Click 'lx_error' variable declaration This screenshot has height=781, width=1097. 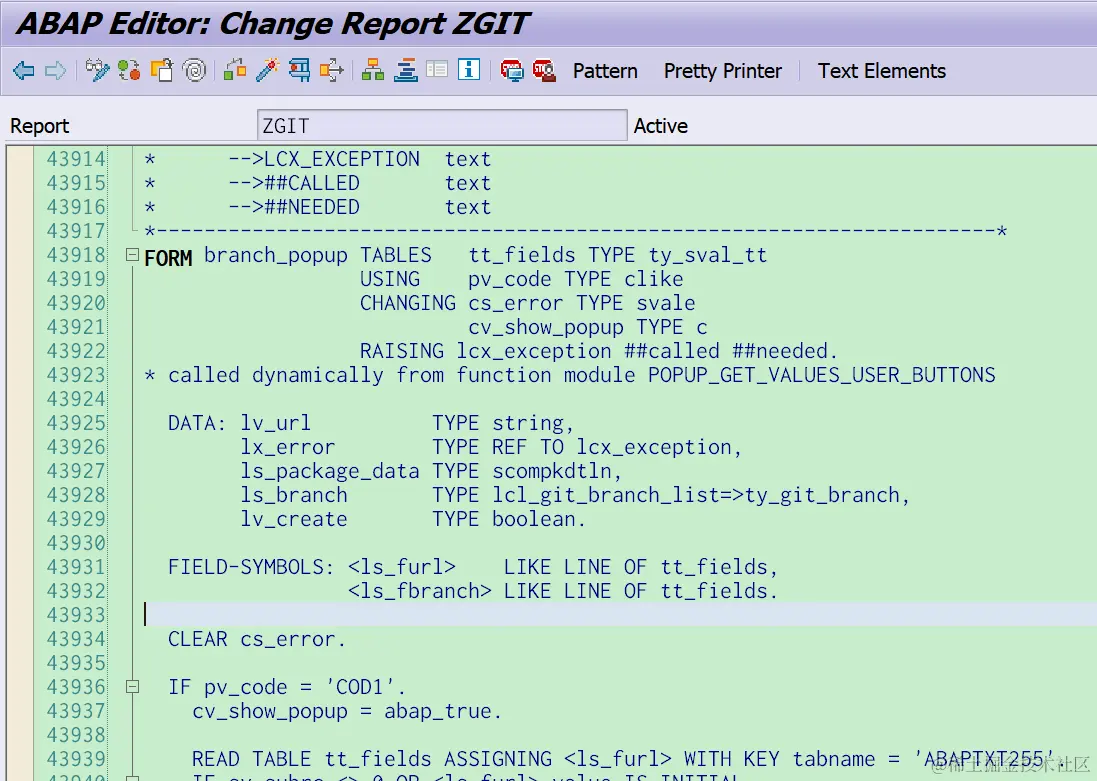(288, 446)
